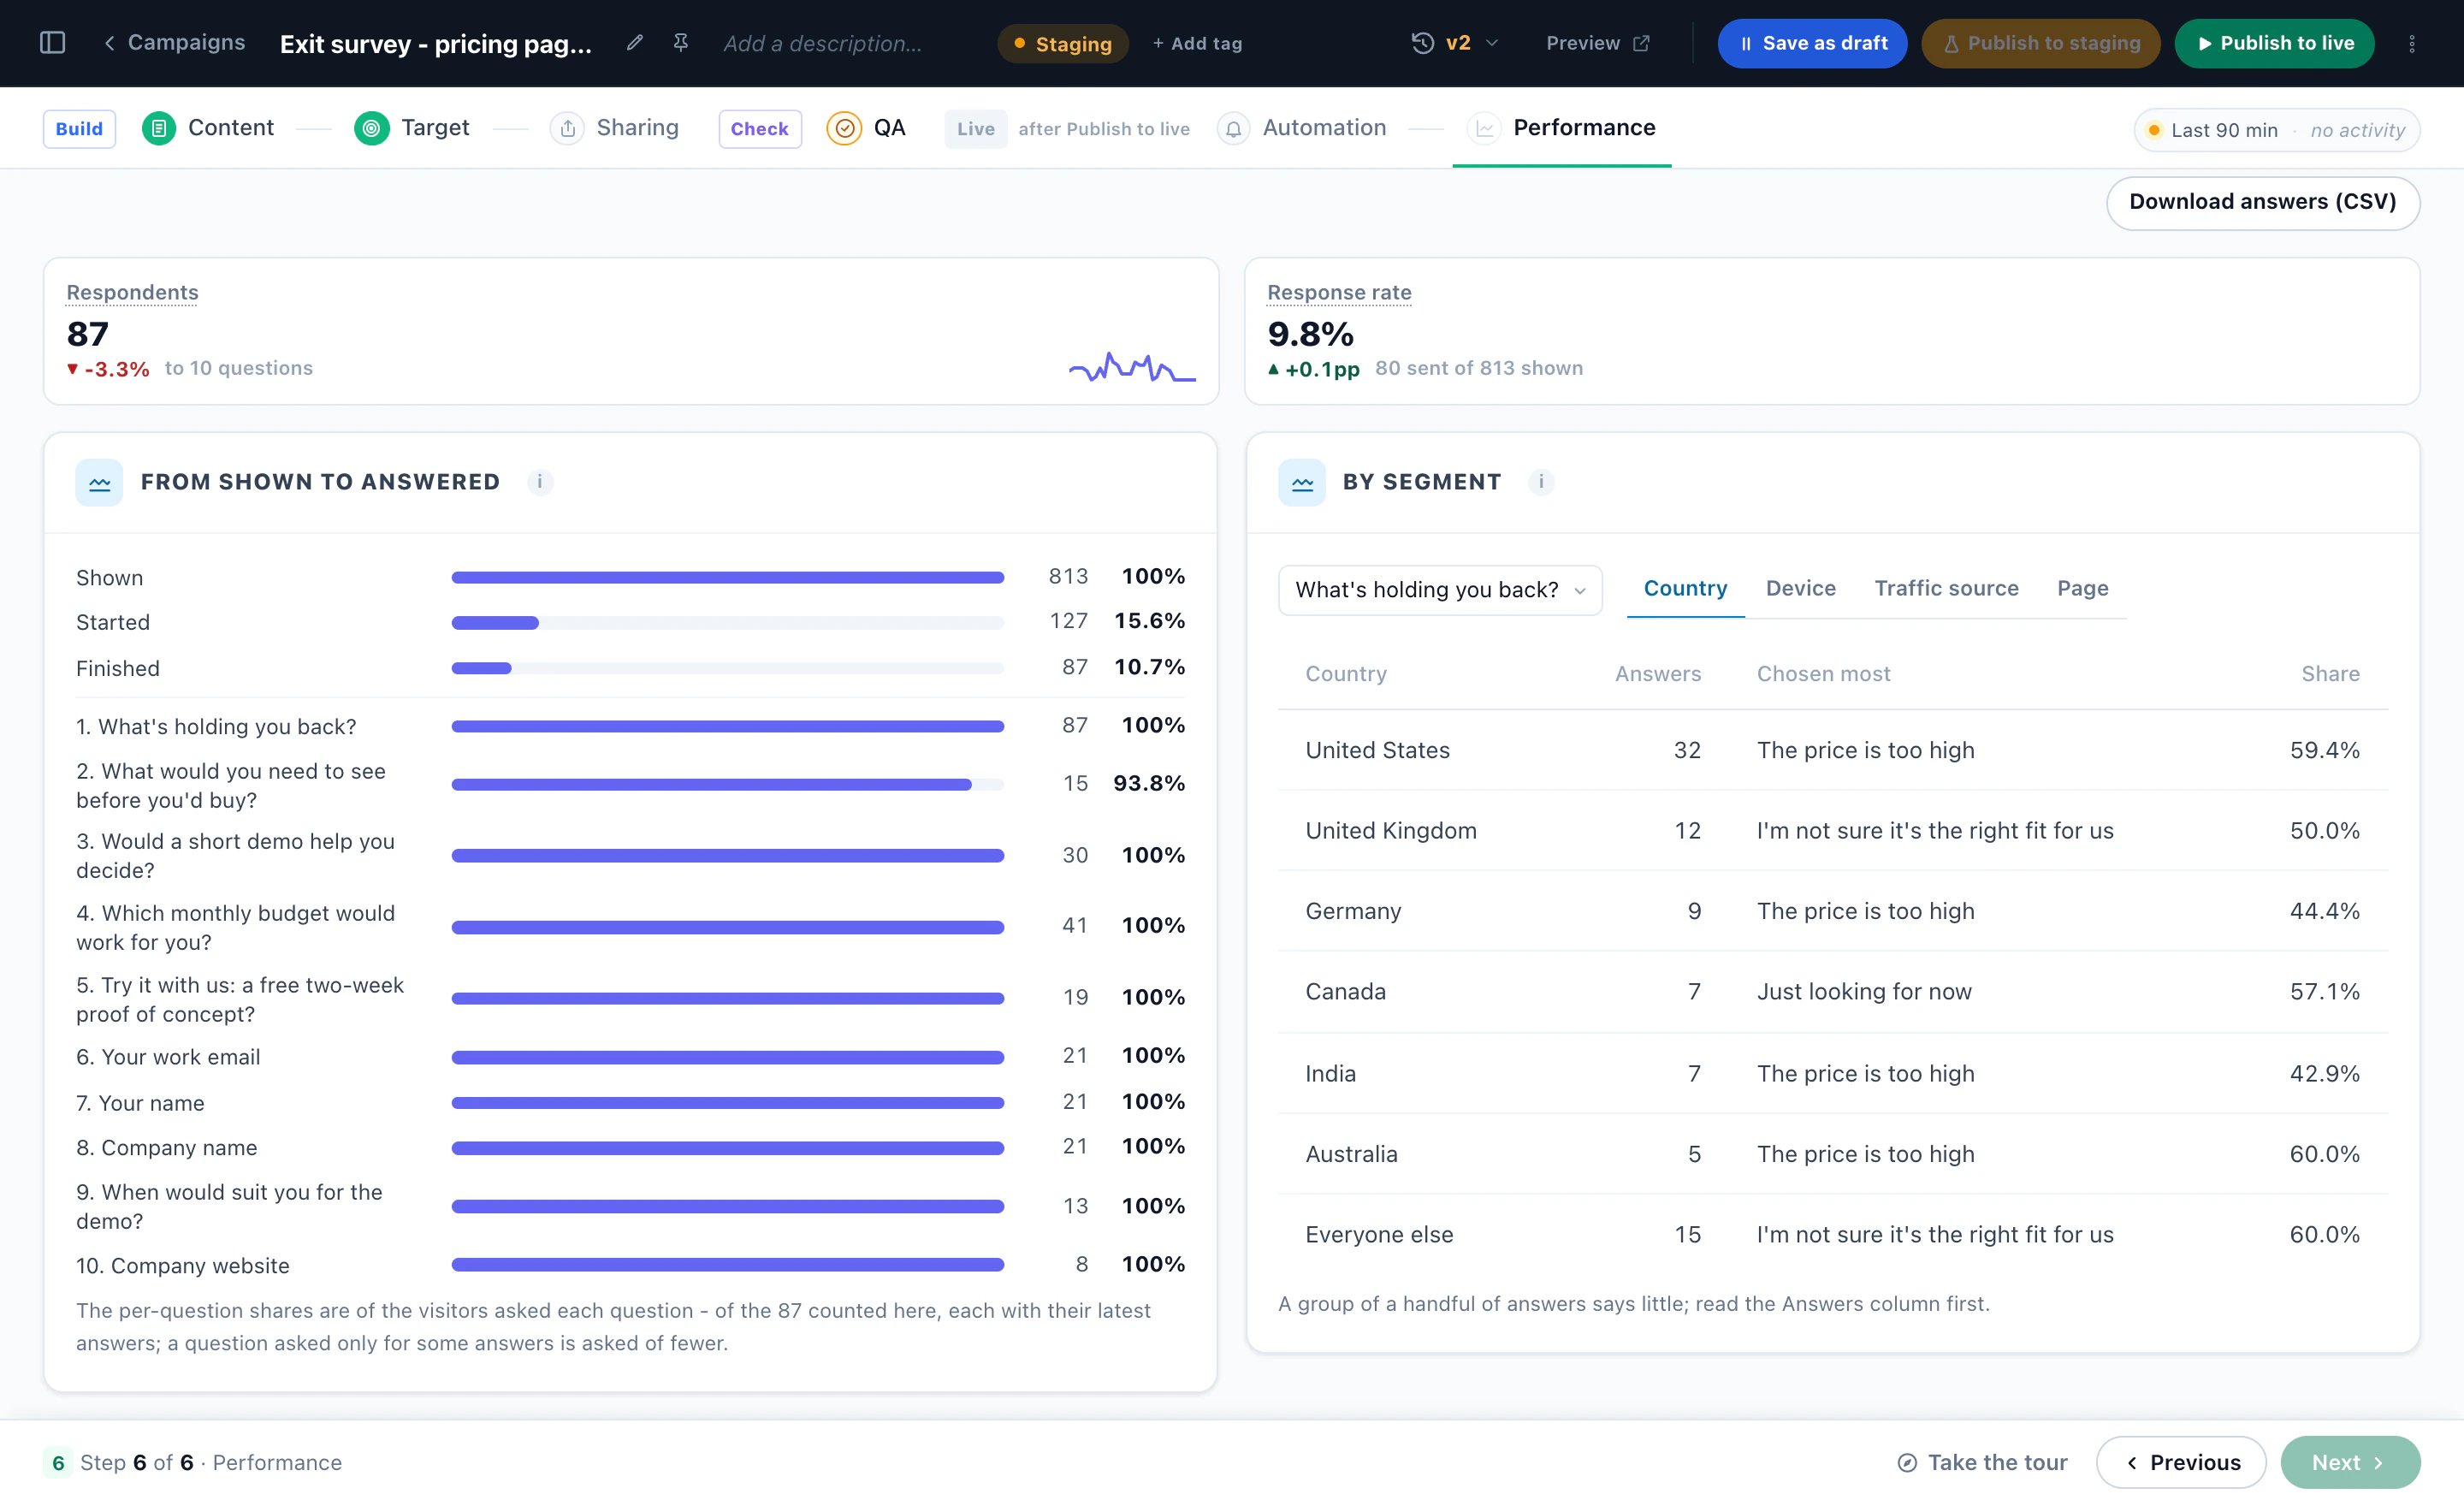Viewport: 2464px width, 1506px height.
Task: Open Automation bell icon
Action: point(1234,128)
